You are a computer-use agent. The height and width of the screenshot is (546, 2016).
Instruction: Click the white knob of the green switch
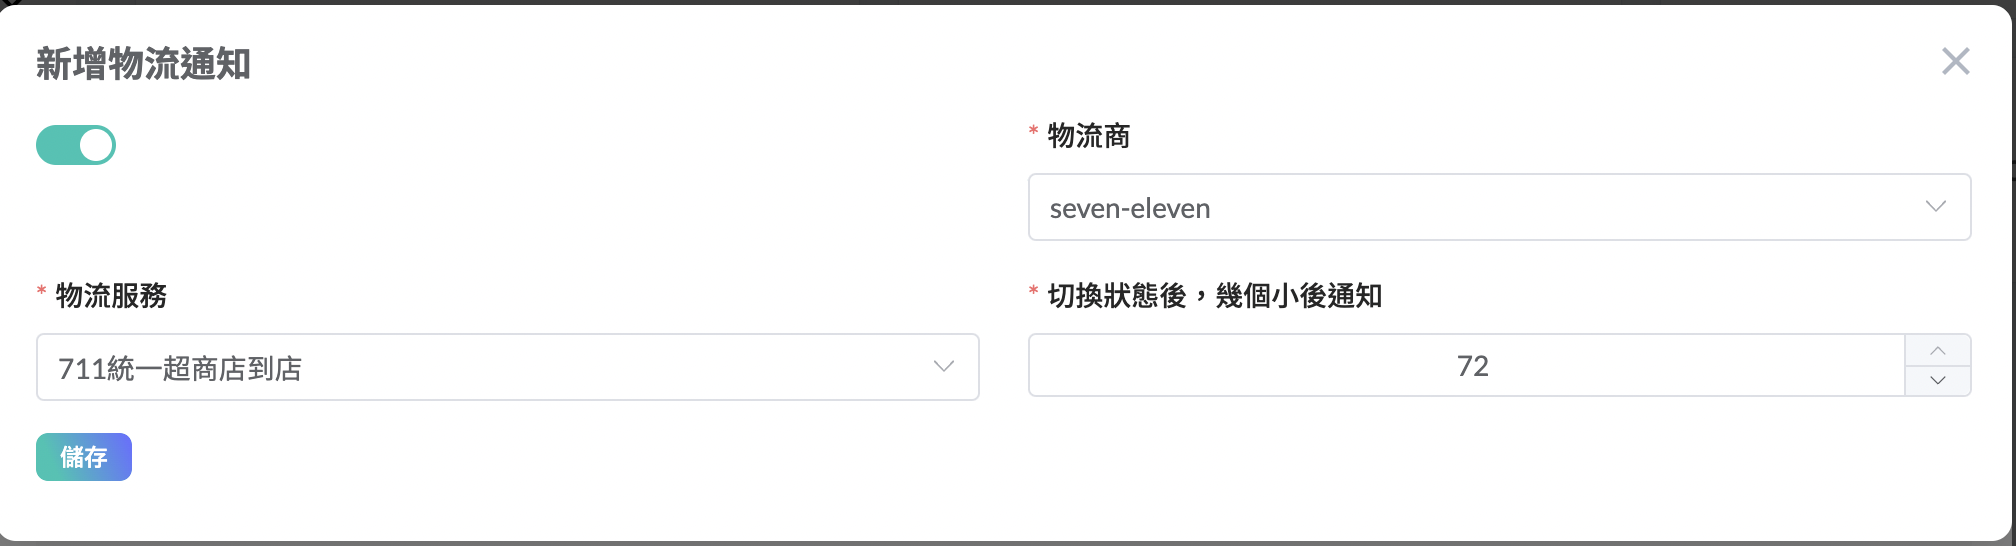click(96, 146)
